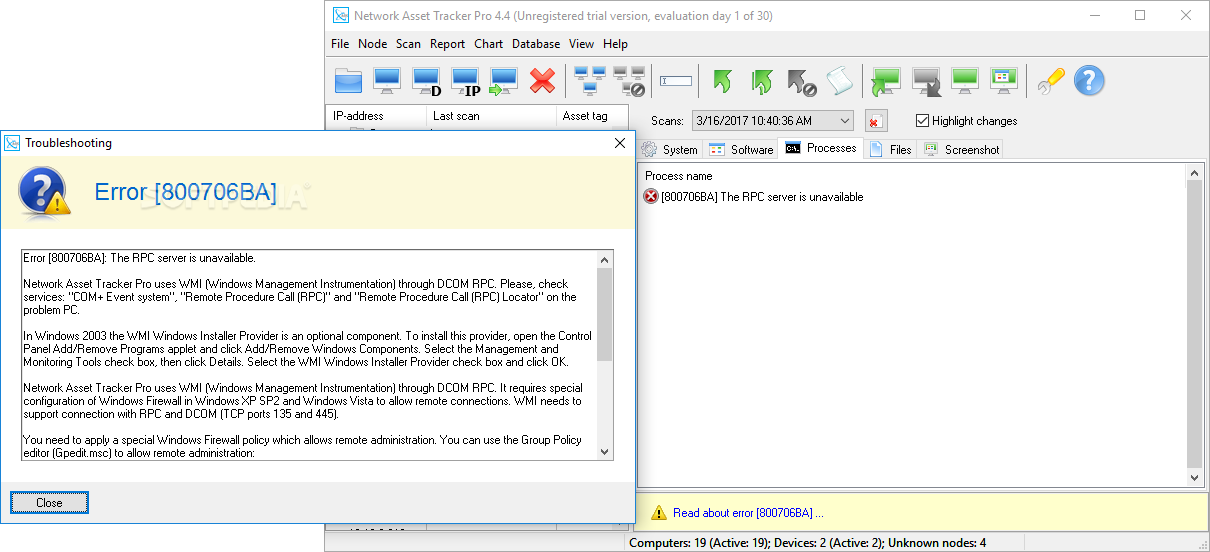The image size is (1210, 552).
Task: Click the Processes panel vertical scrollbar
Action: click(1194, 326)
